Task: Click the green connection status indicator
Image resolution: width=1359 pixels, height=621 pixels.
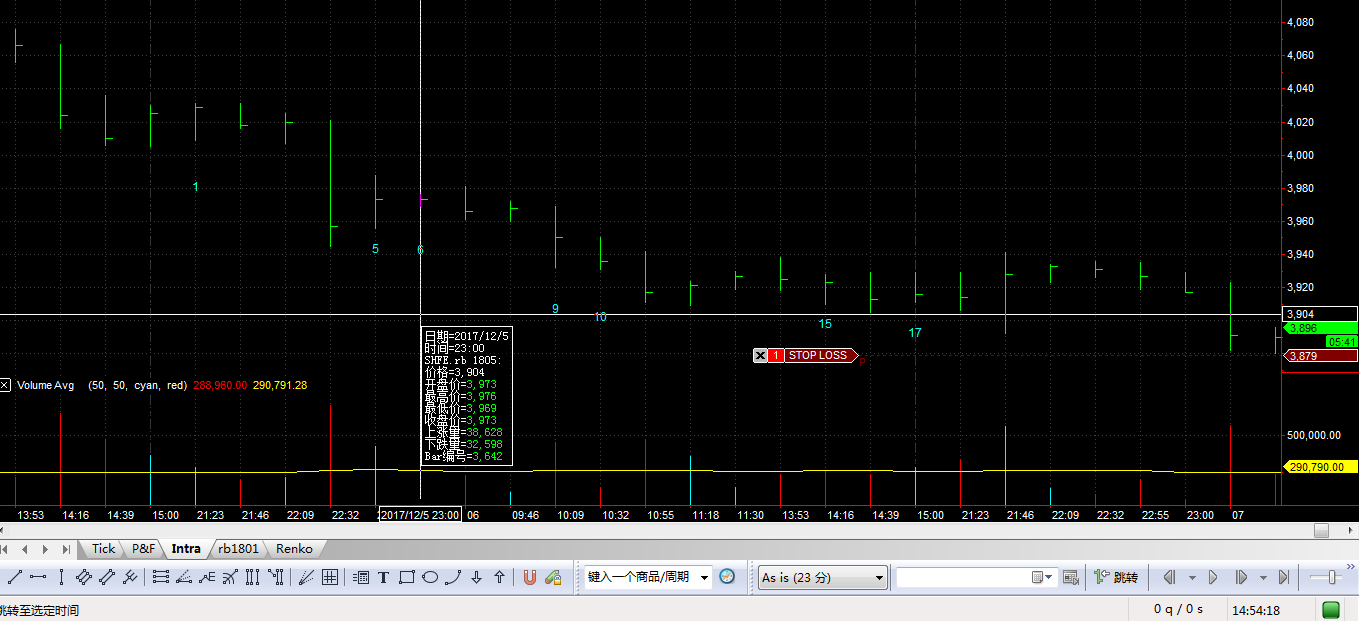Action: tap(1331, 609)
